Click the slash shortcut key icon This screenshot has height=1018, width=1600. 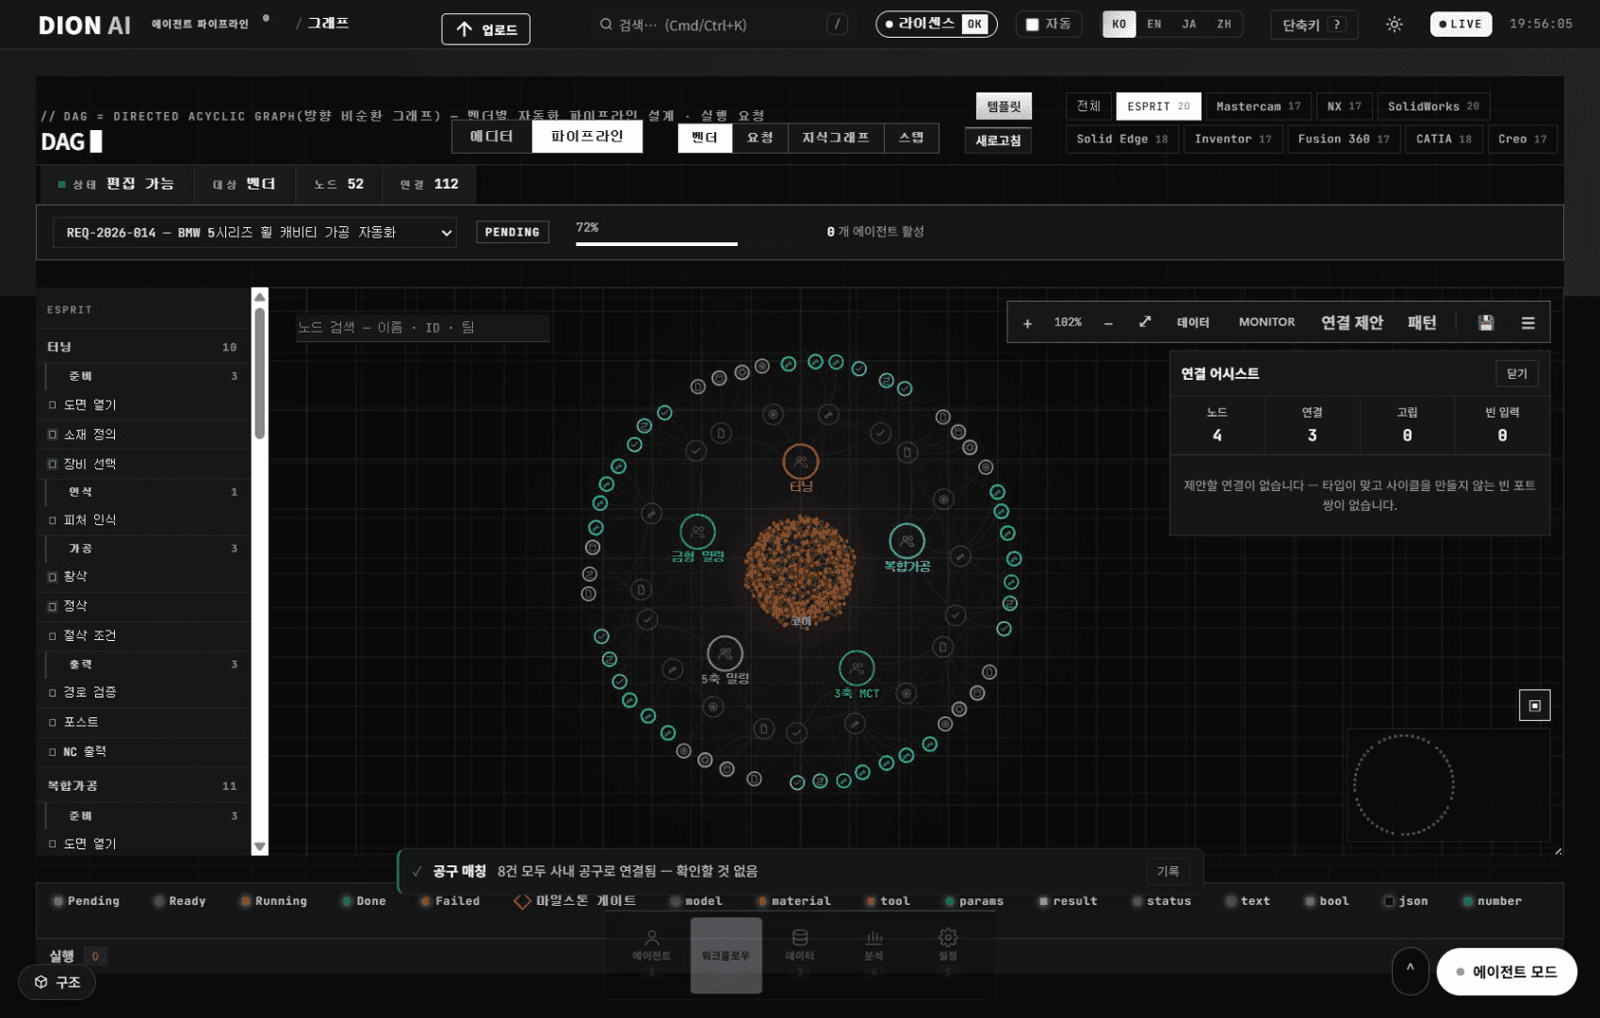coord(837,25)
